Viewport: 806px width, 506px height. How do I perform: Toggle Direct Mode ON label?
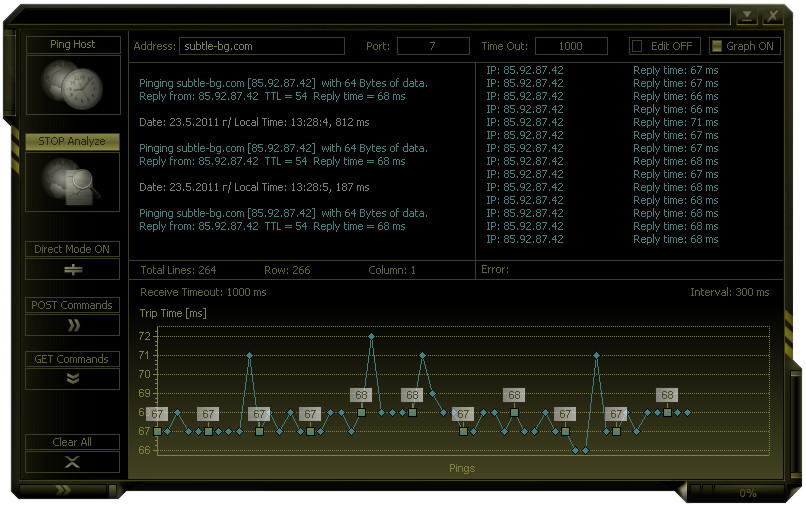coord(72,249)
